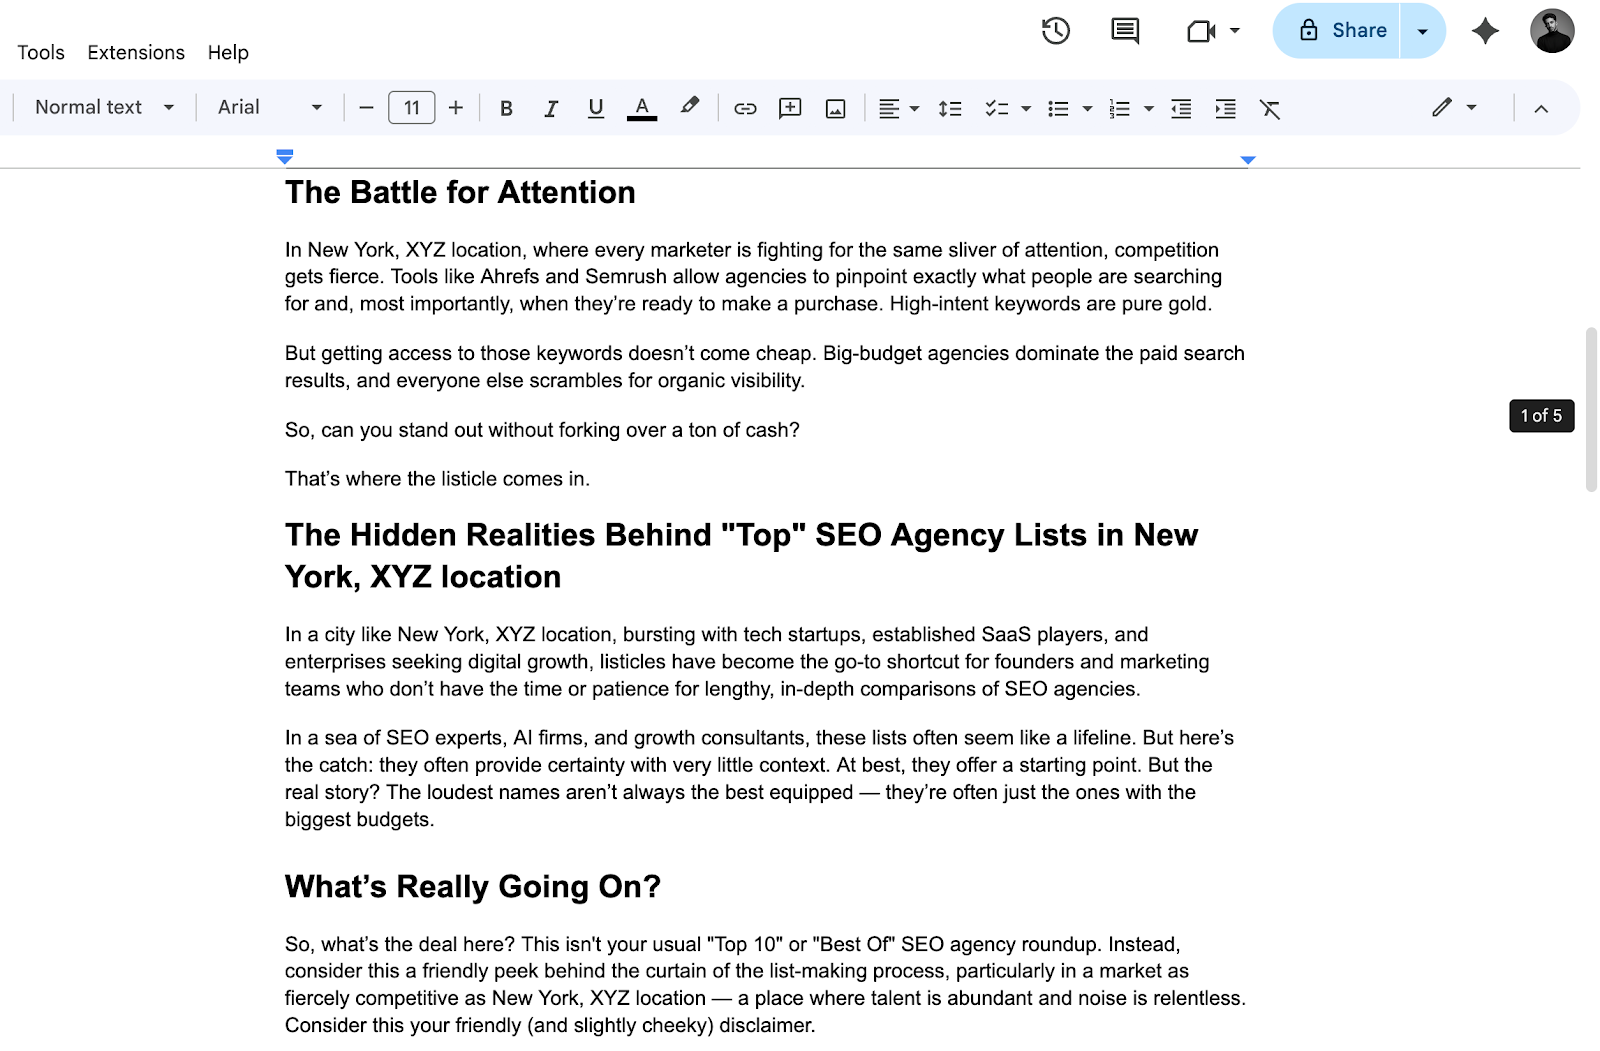1600x1051 pixels.
Task: Apply italic formatting
Action: click(551, 108)
